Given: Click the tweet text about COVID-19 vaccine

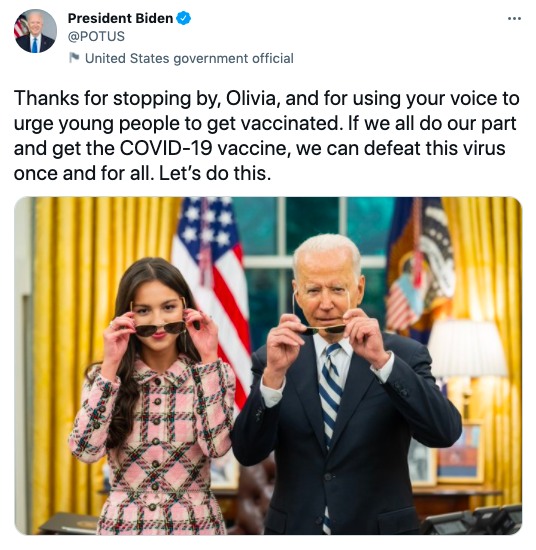Looking at the screenshot, I should [267, 136].
